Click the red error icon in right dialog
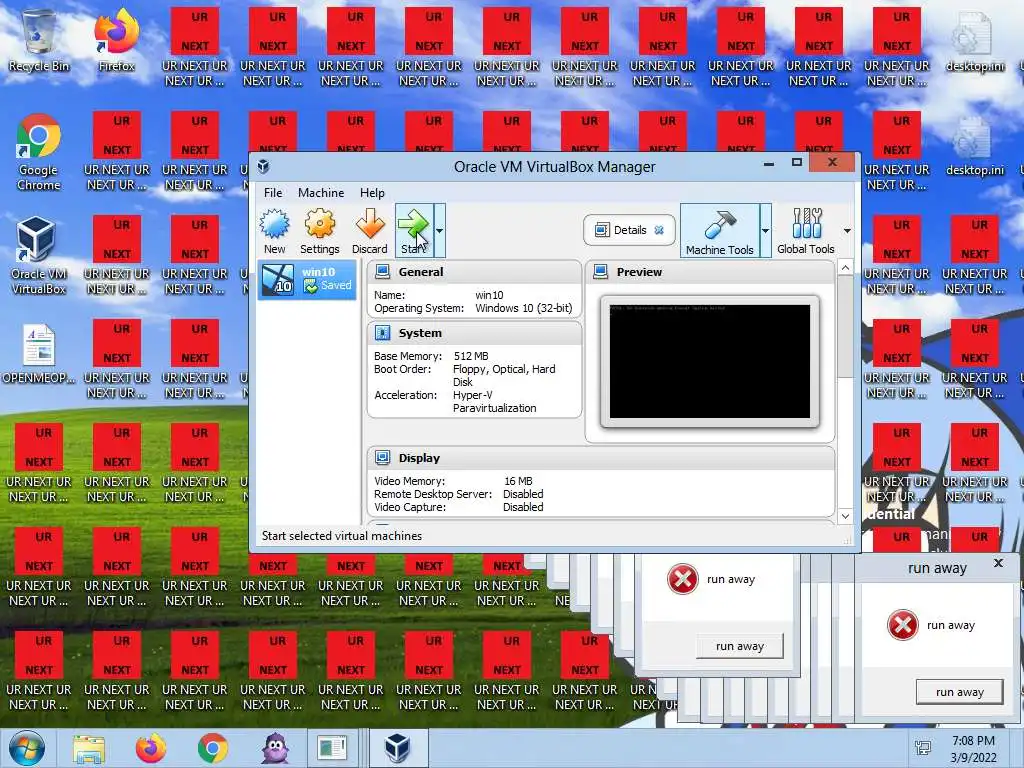 pos(903,625)
